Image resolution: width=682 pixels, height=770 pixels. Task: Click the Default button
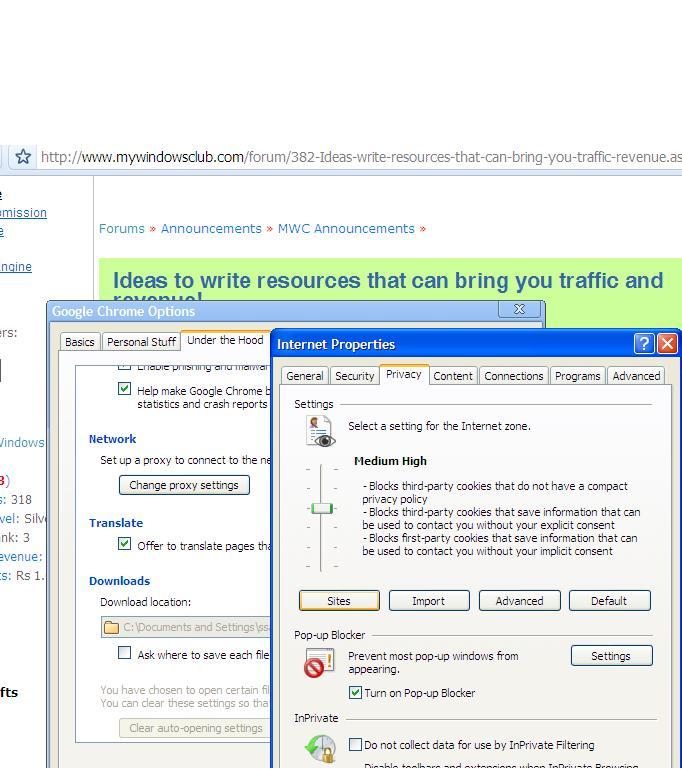609,601
